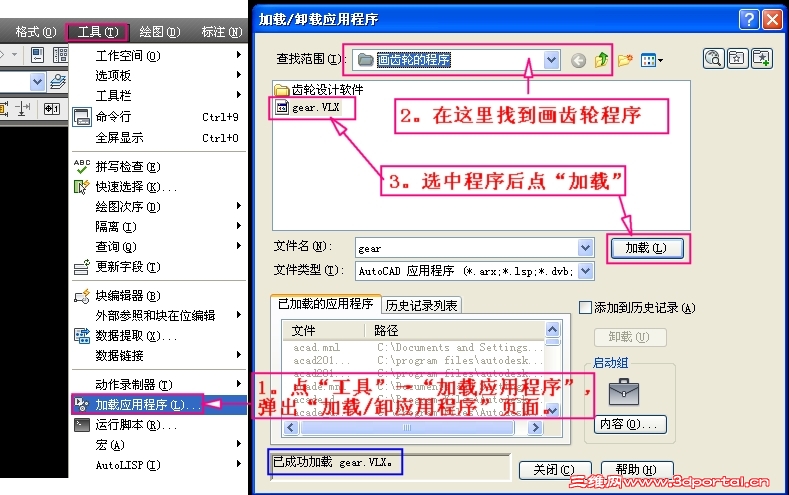
Task: Select 快速选择(K)... menu entry
Action: pos(159,187)
